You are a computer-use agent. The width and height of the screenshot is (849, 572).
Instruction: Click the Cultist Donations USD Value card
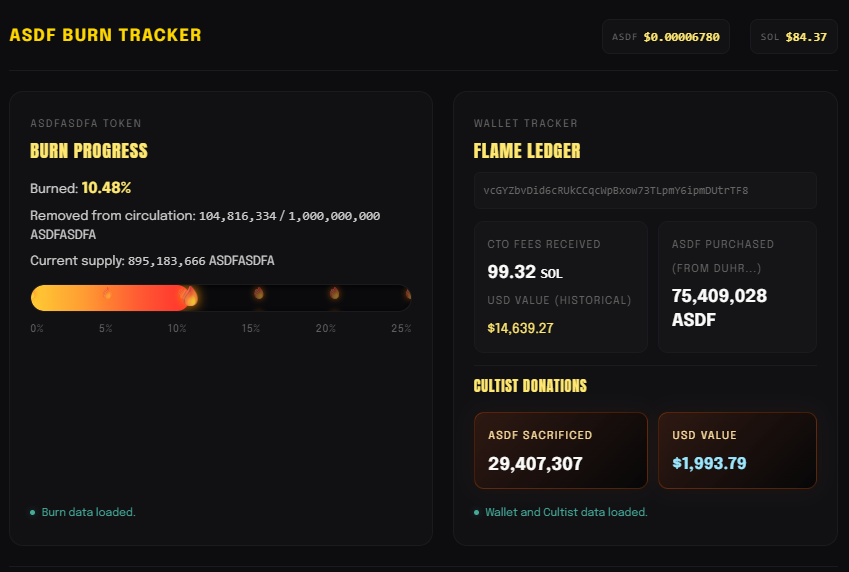pos(737,451)
